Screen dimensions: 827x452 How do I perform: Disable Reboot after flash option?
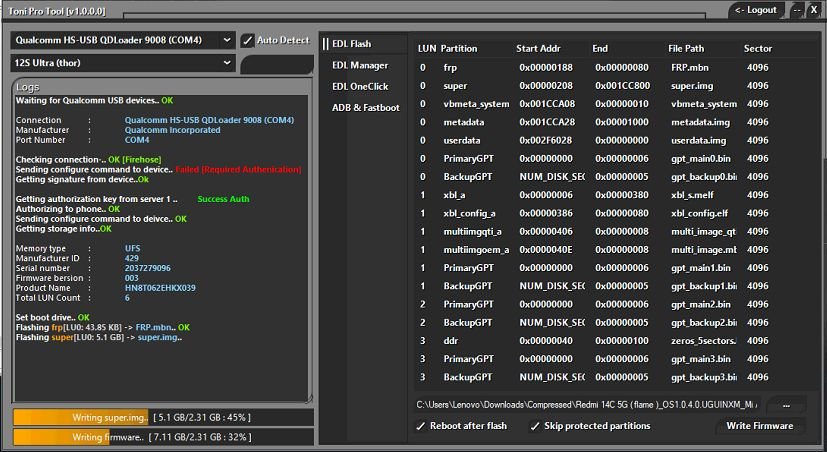click(x=422, y=426)
